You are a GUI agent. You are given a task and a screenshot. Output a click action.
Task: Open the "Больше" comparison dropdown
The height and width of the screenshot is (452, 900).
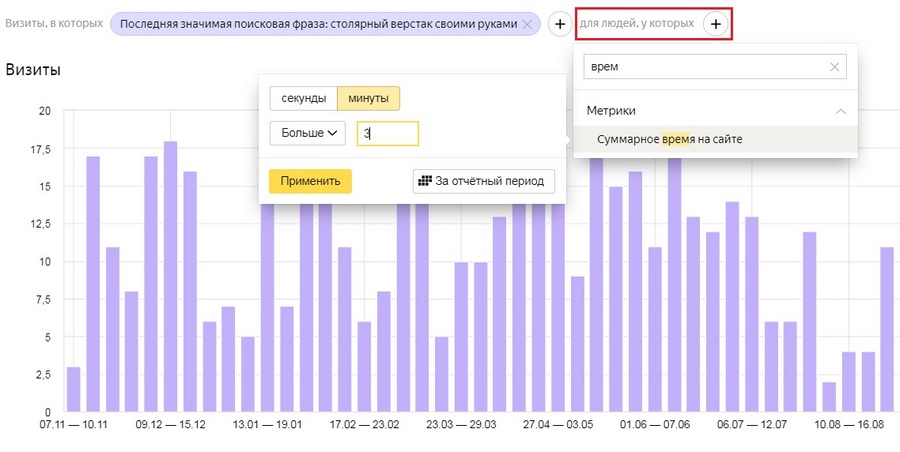pos(307,133)
